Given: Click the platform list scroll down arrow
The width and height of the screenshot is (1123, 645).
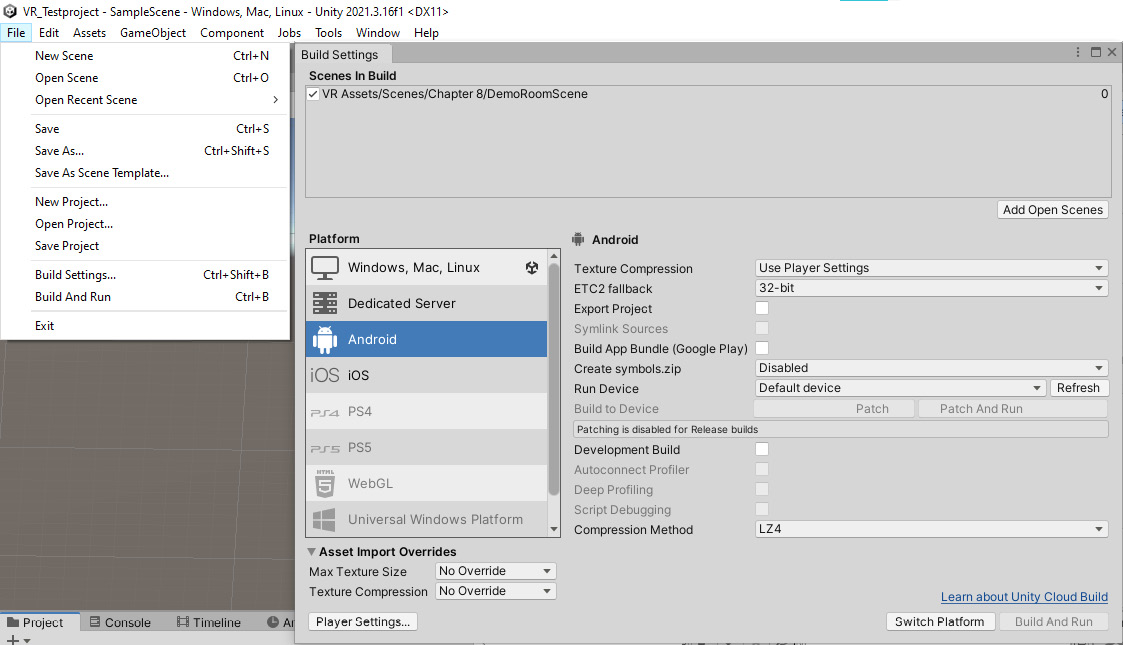Looking at the screenshot, I should (x=554, y=530).
